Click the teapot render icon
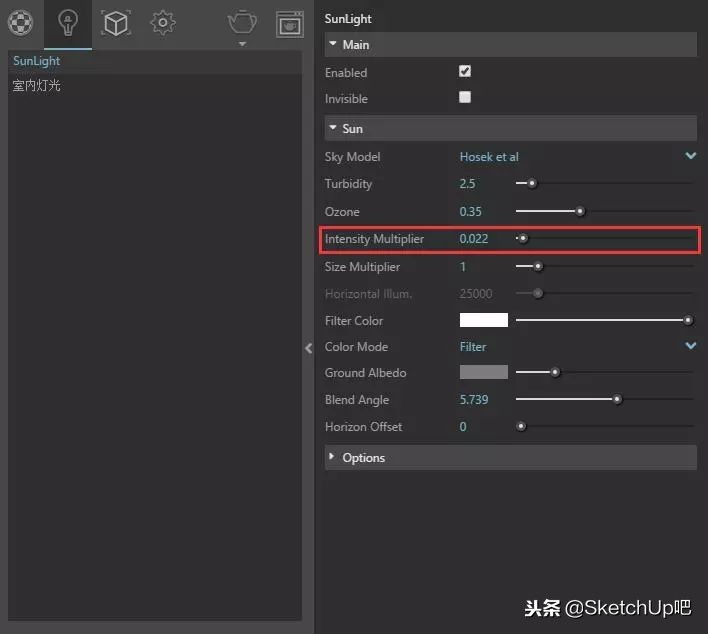The image size is (708, 634). [x=242, y=22]
